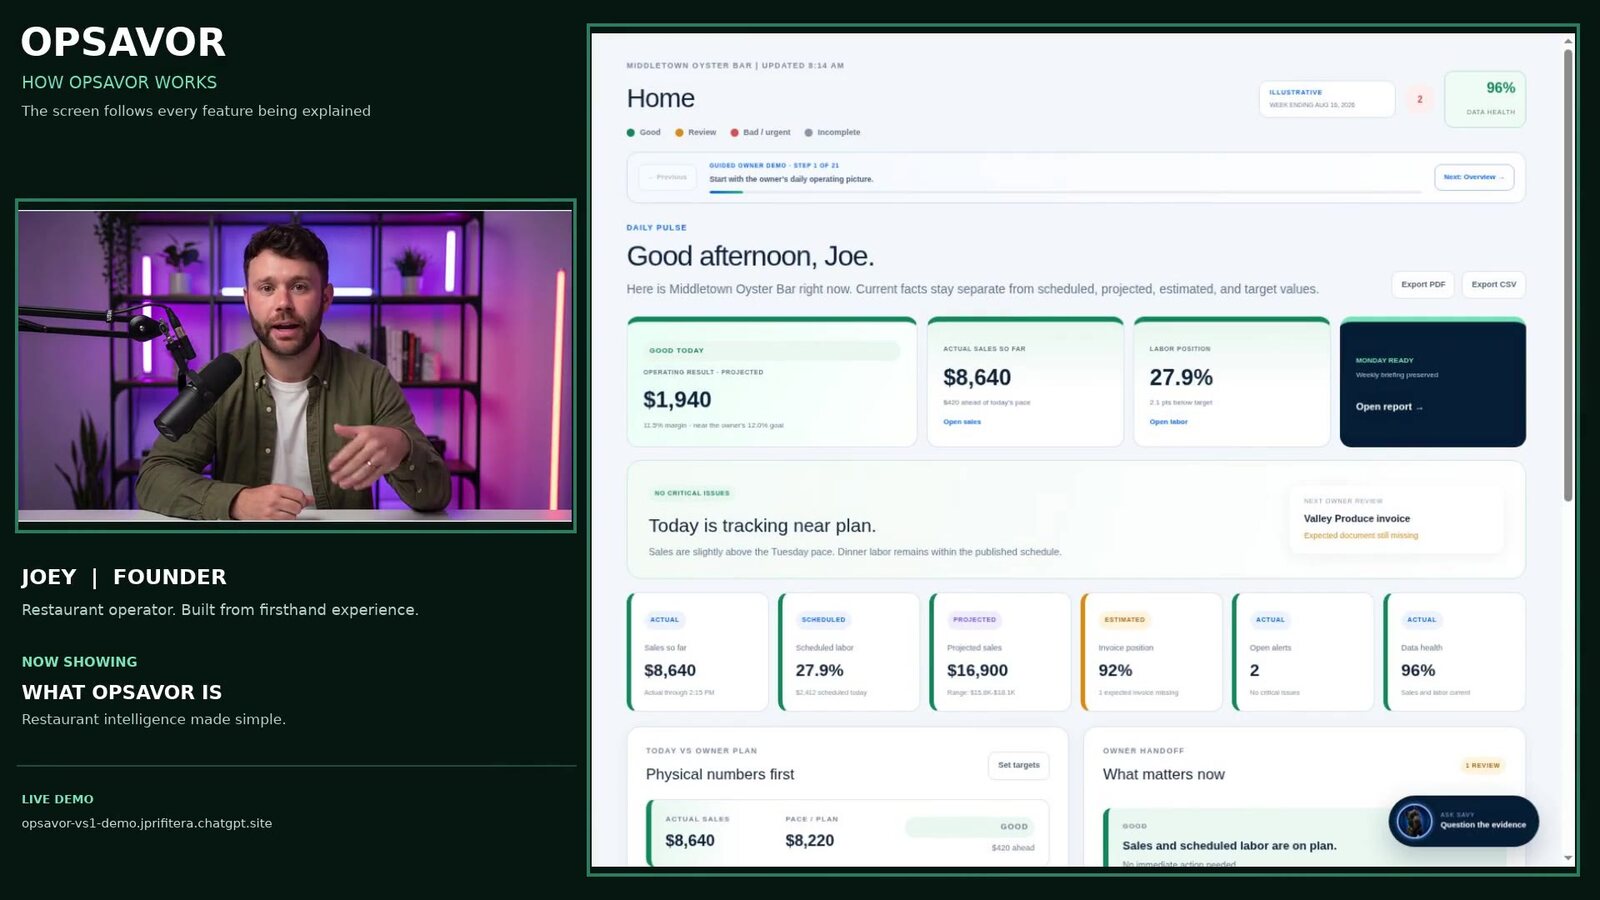Click the green Good legend dot
Image resolution: width=1600 pixels, height=900 pixels.
coord(631,132)
